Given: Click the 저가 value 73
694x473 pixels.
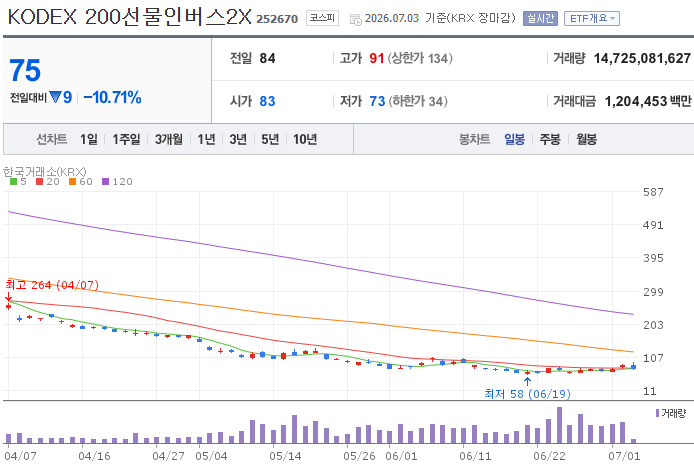Looking at the screenshot, I should (377, 101).
